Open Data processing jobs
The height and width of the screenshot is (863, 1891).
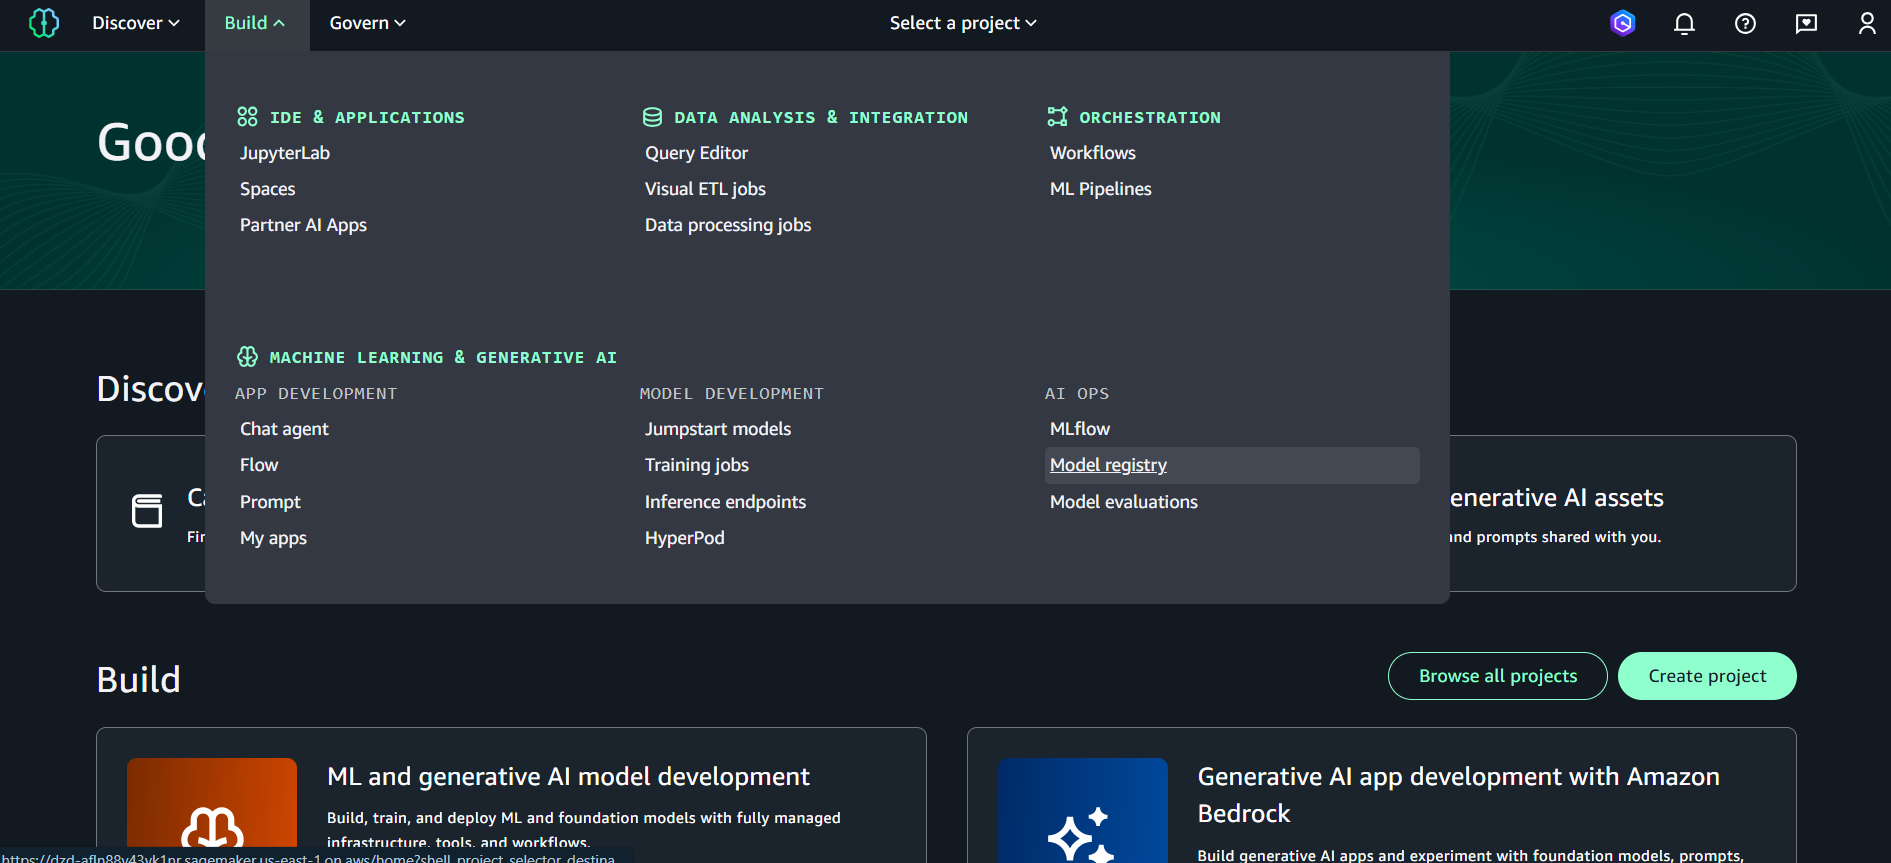click(728, 225)
